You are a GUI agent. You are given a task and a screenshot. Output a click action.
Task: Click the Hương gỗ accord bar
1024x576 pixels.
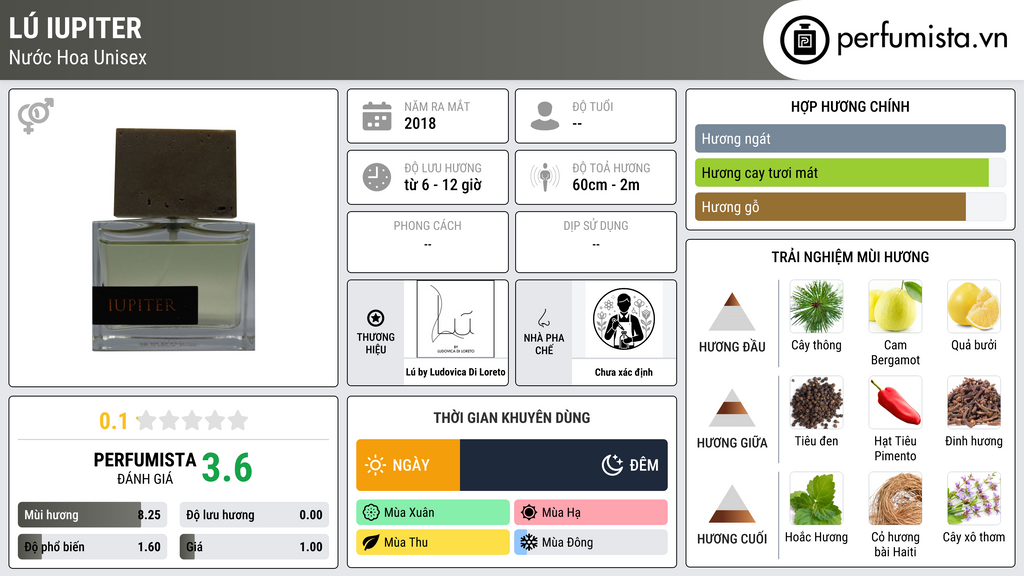coord(850,207)
